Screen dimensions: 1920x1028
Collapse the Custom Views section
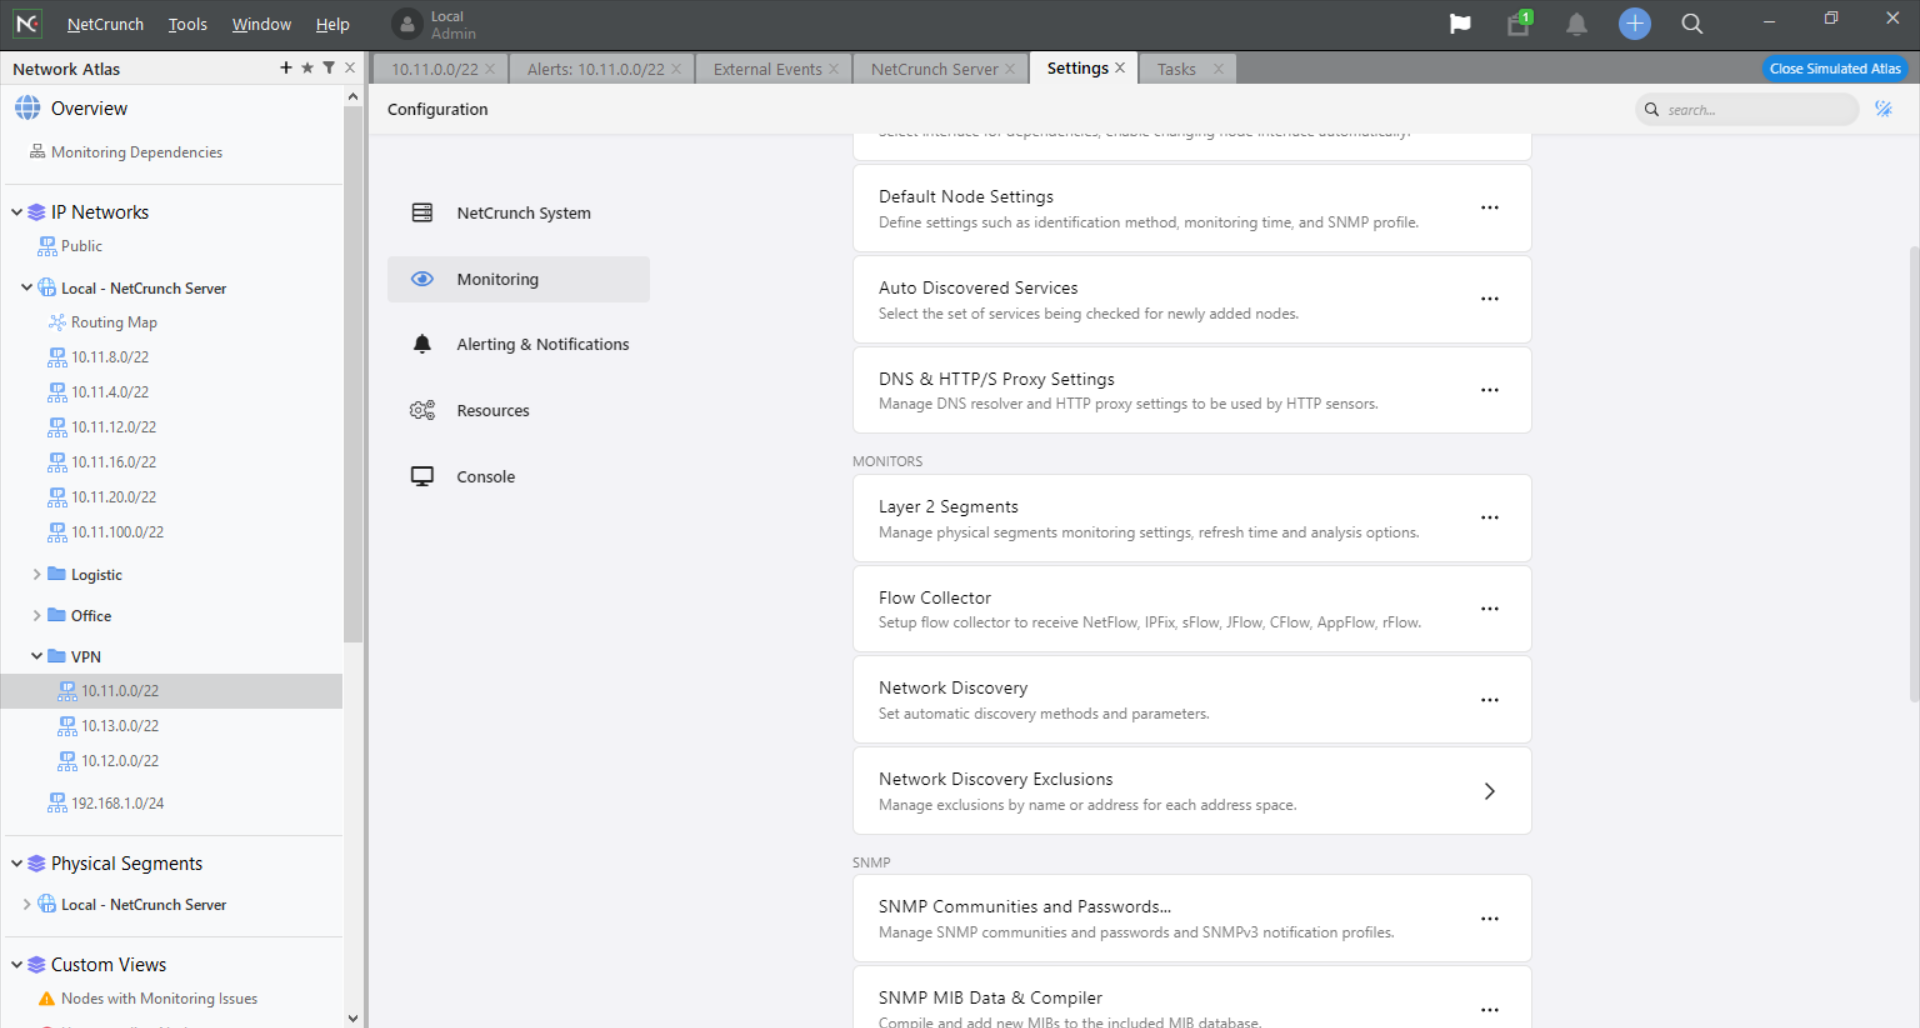pyautogui.click(x=16, y=964)
